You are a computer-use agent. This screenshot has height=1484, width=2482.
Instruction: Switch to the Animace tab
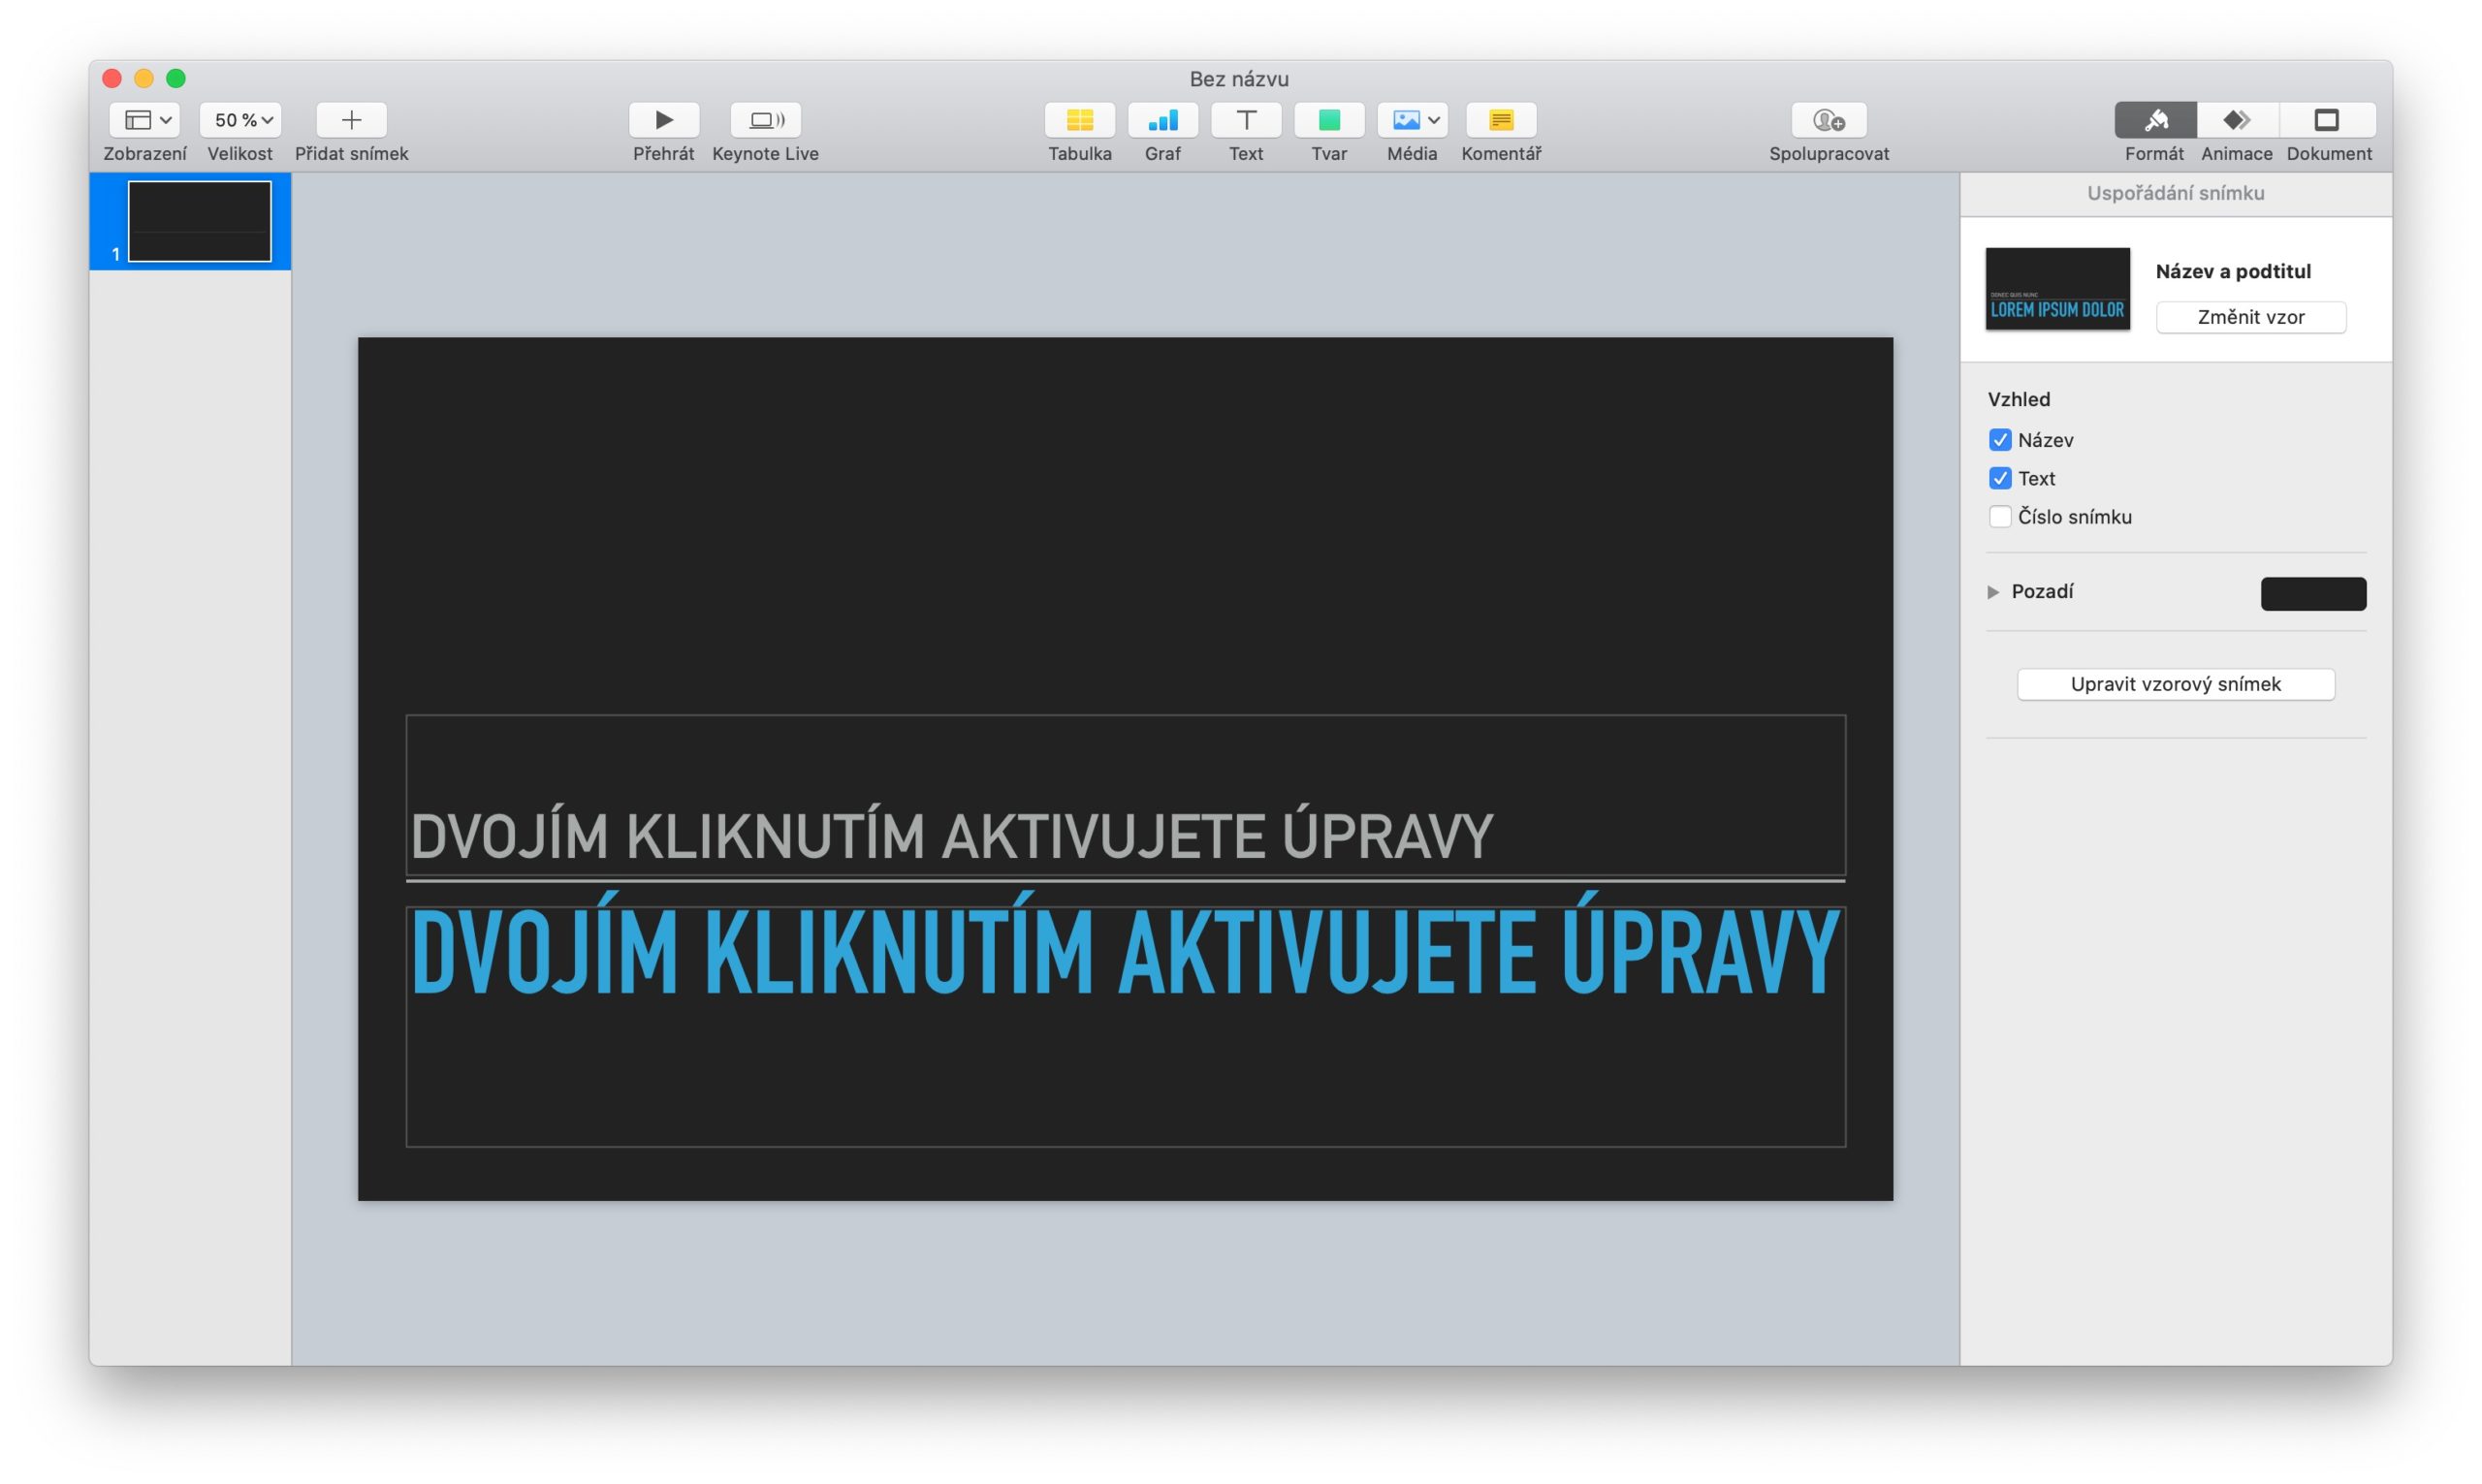(x=2236, y=120)
